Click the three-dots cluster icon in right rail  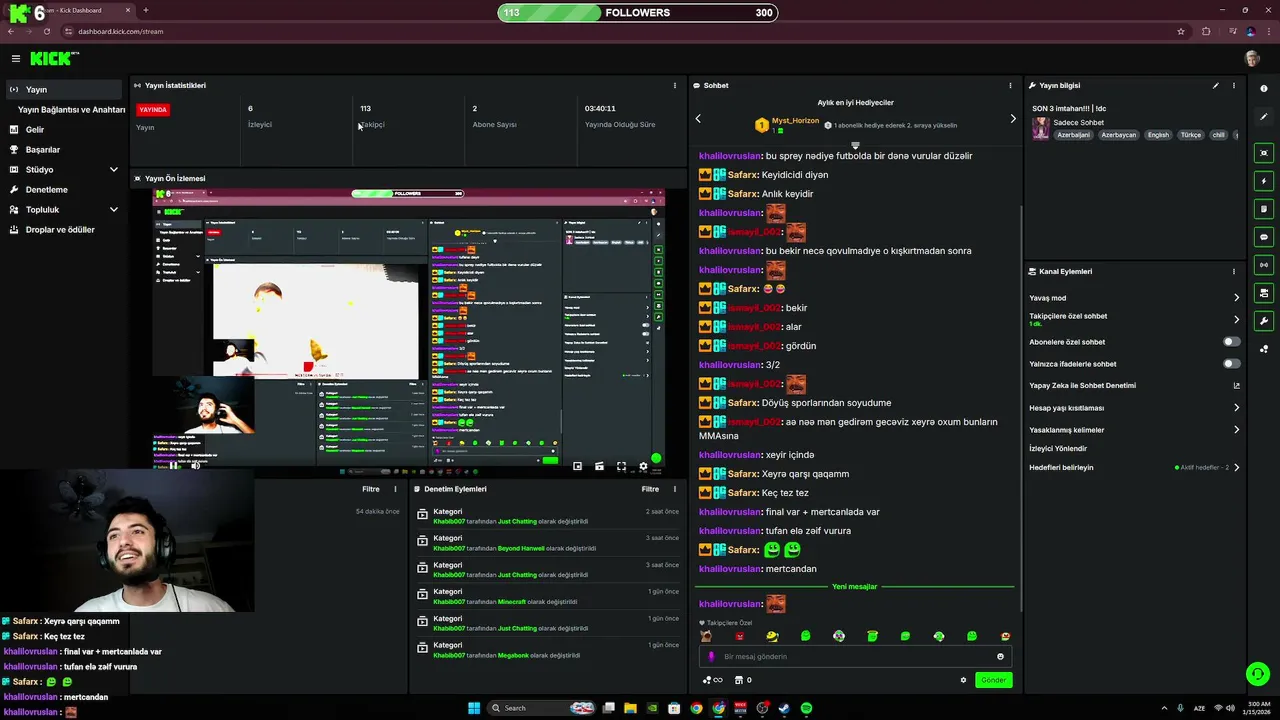click(1264, 349)
